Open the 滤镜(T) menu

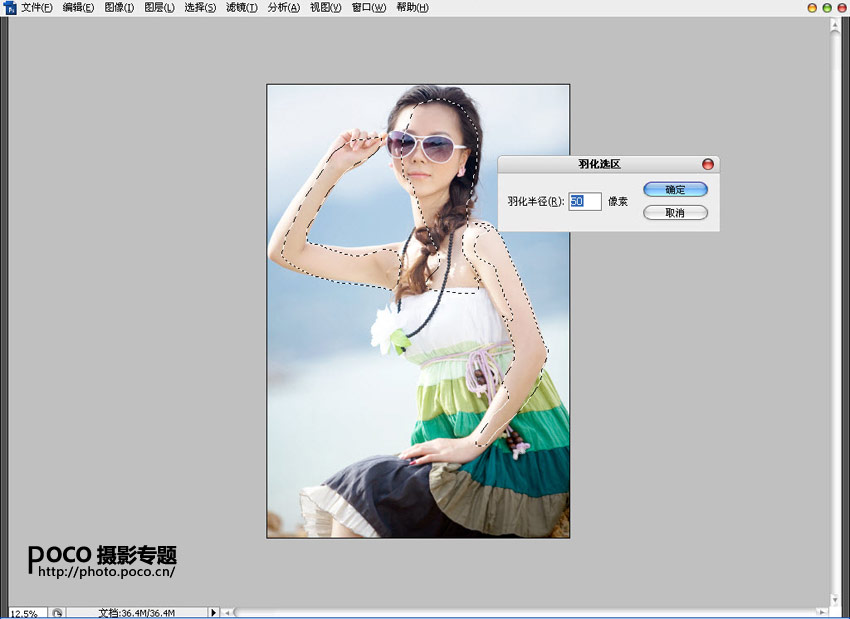[x=241, y=8]
